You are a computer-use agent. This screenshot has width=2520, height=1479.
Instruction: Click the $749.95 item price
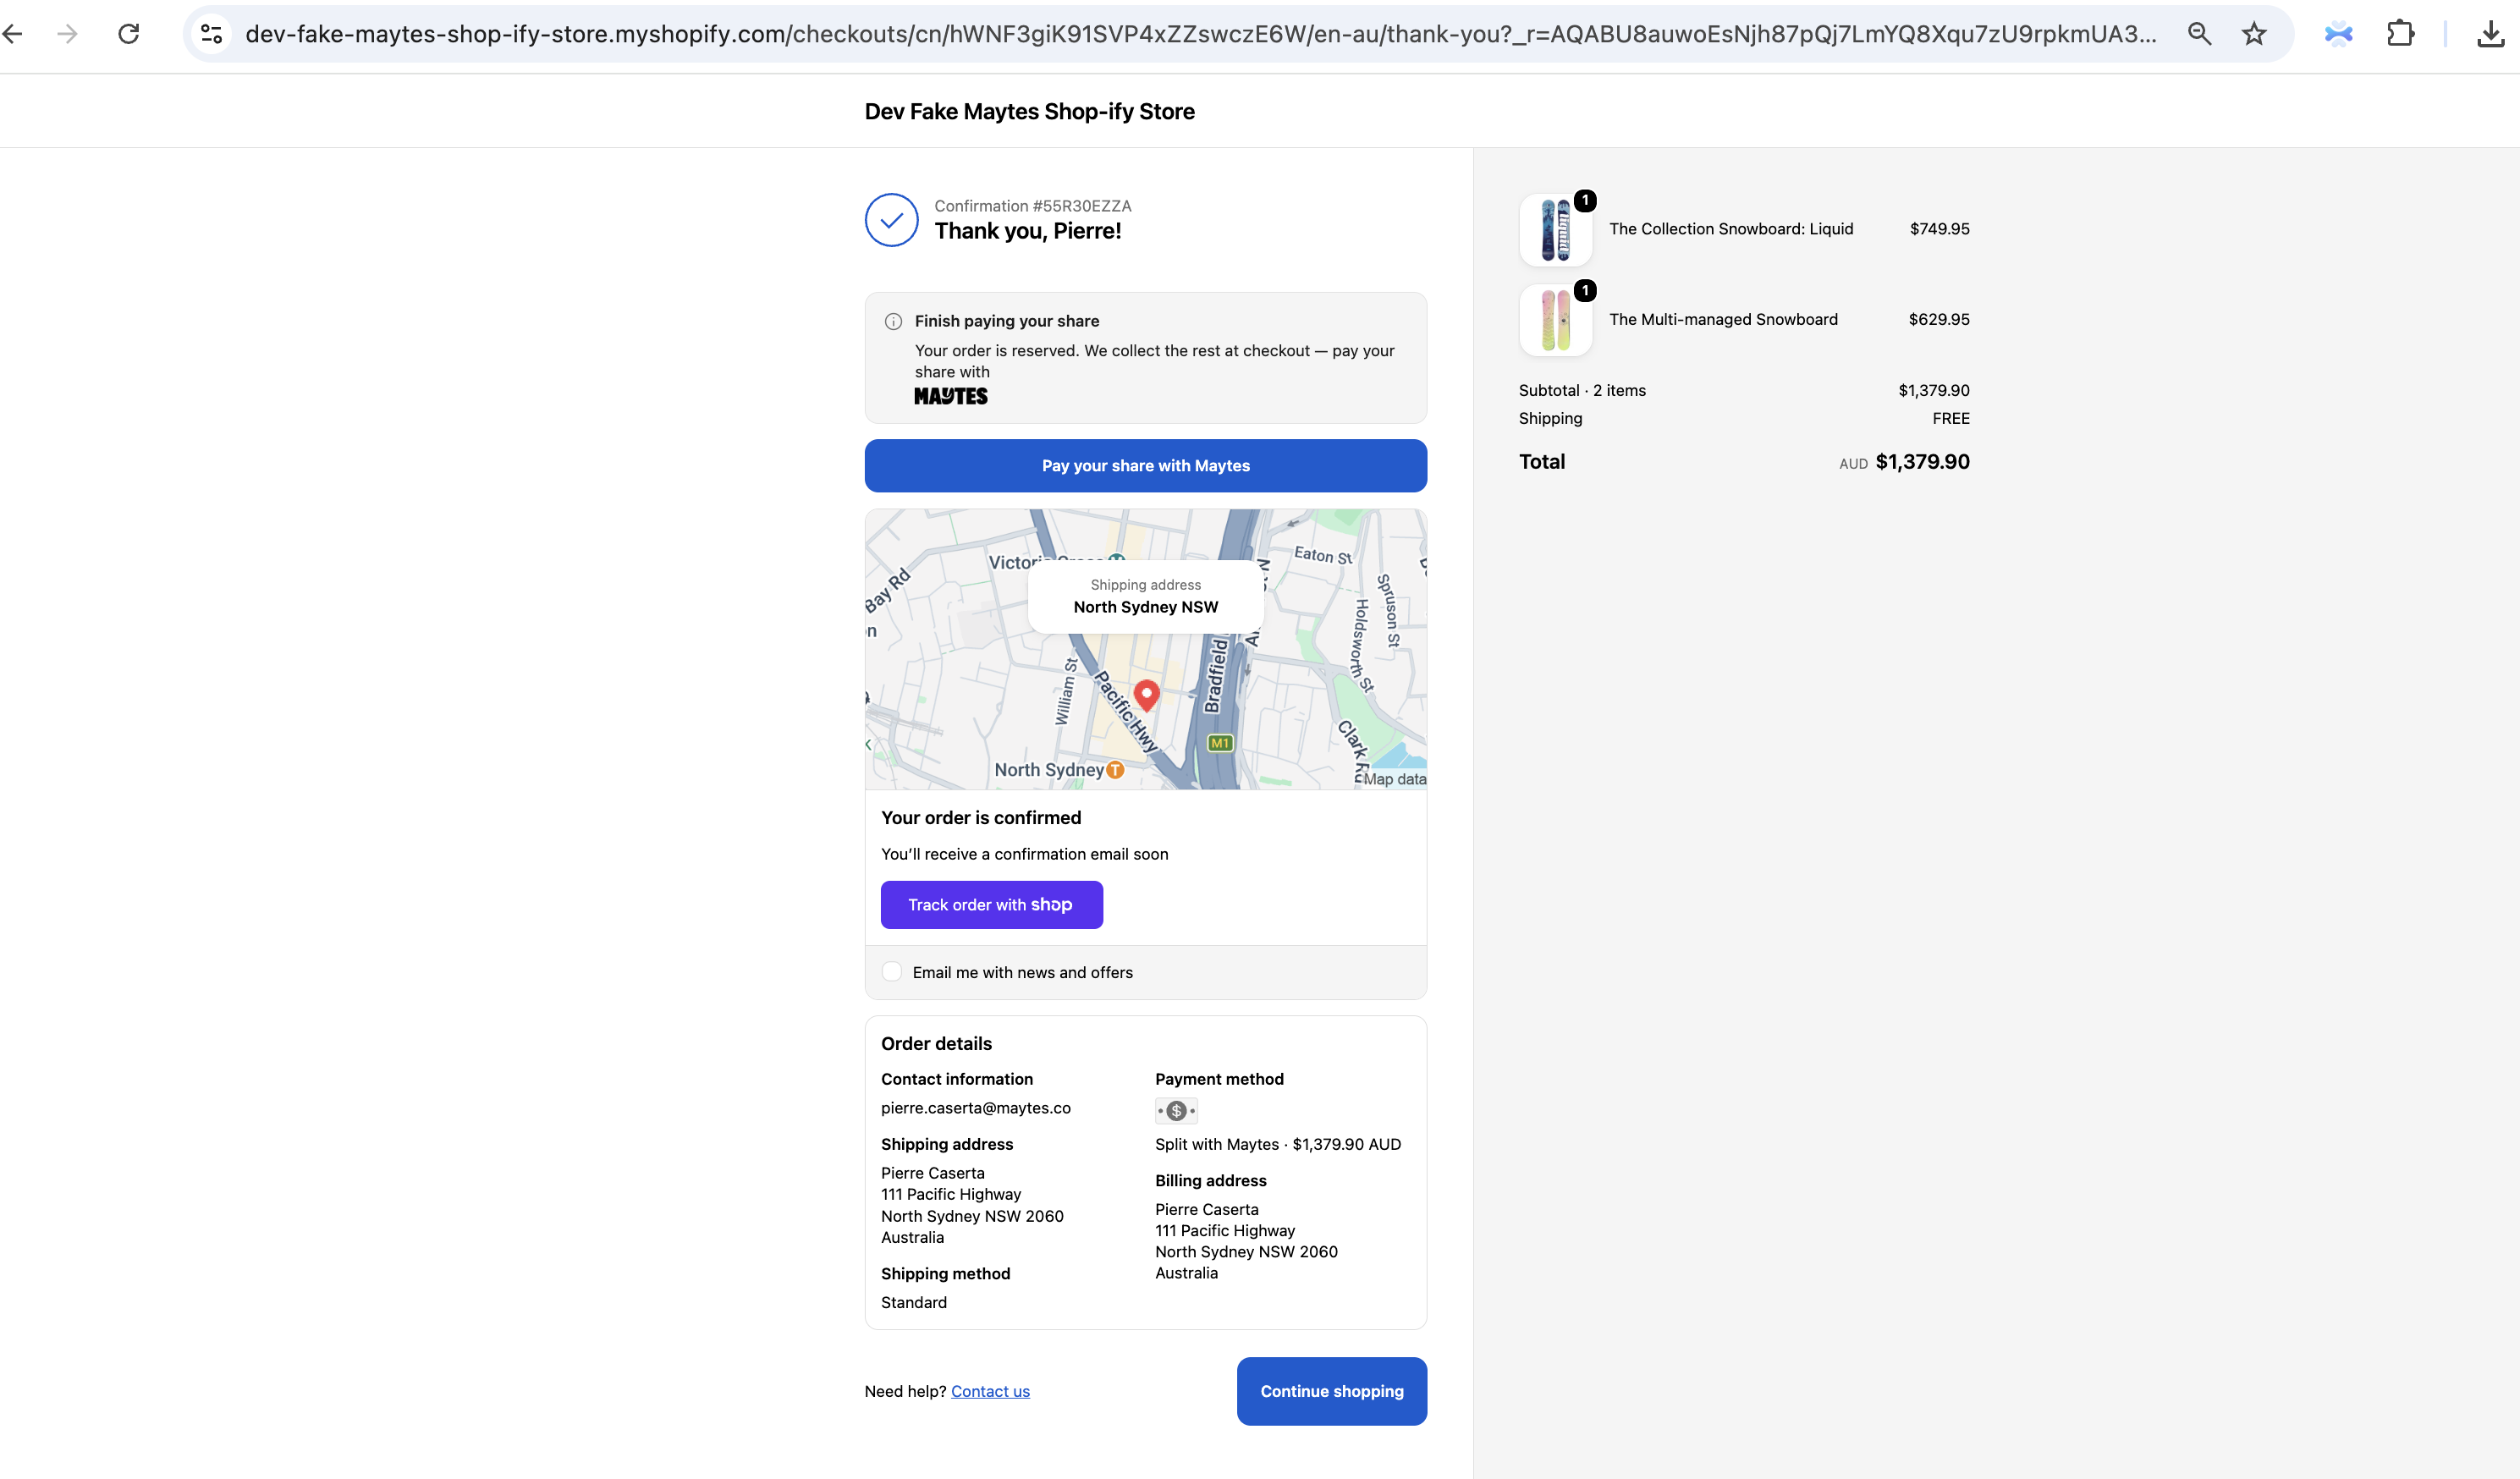tap(1939, 229)
